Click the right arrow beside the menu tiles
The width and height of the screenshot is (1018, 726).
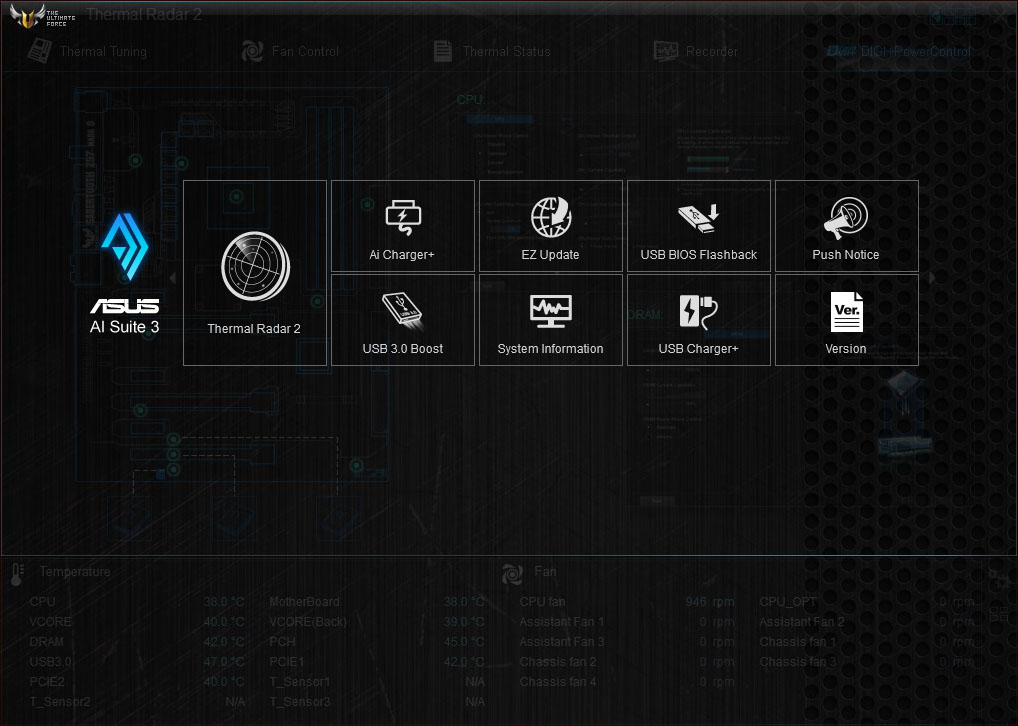(932, 278)
